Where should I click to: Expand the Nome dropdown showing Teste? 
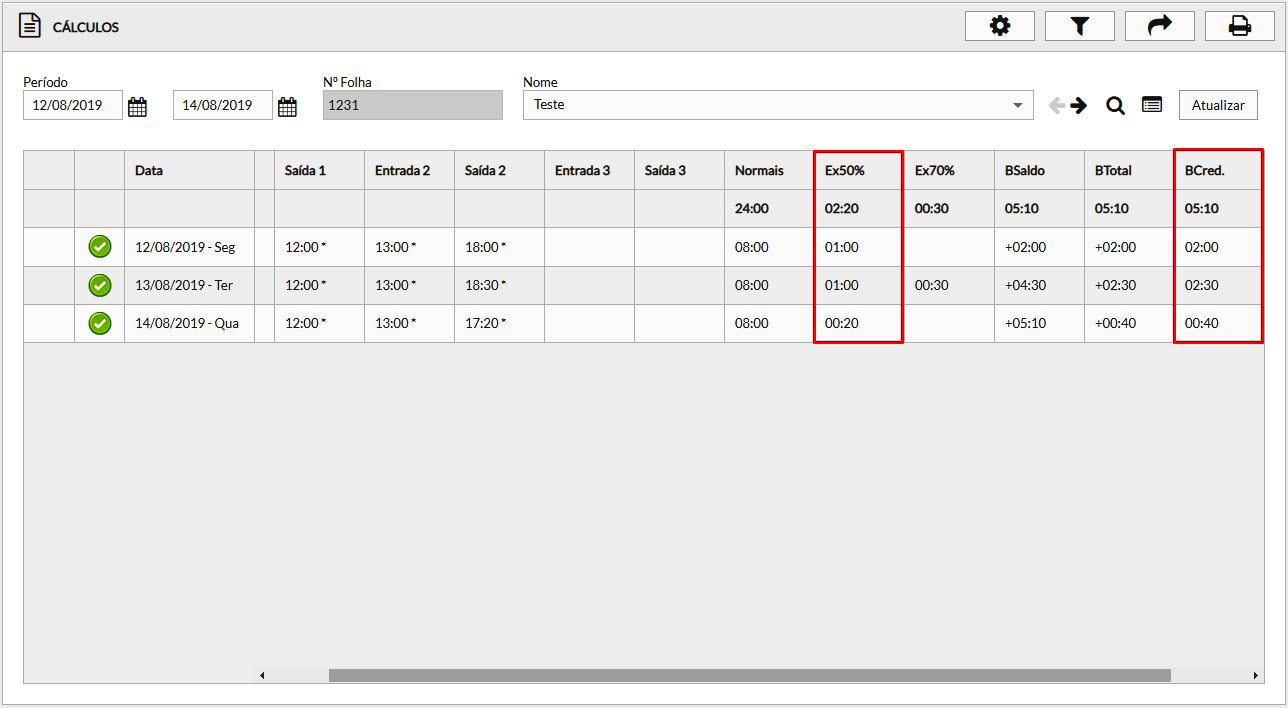(1017, 105)
